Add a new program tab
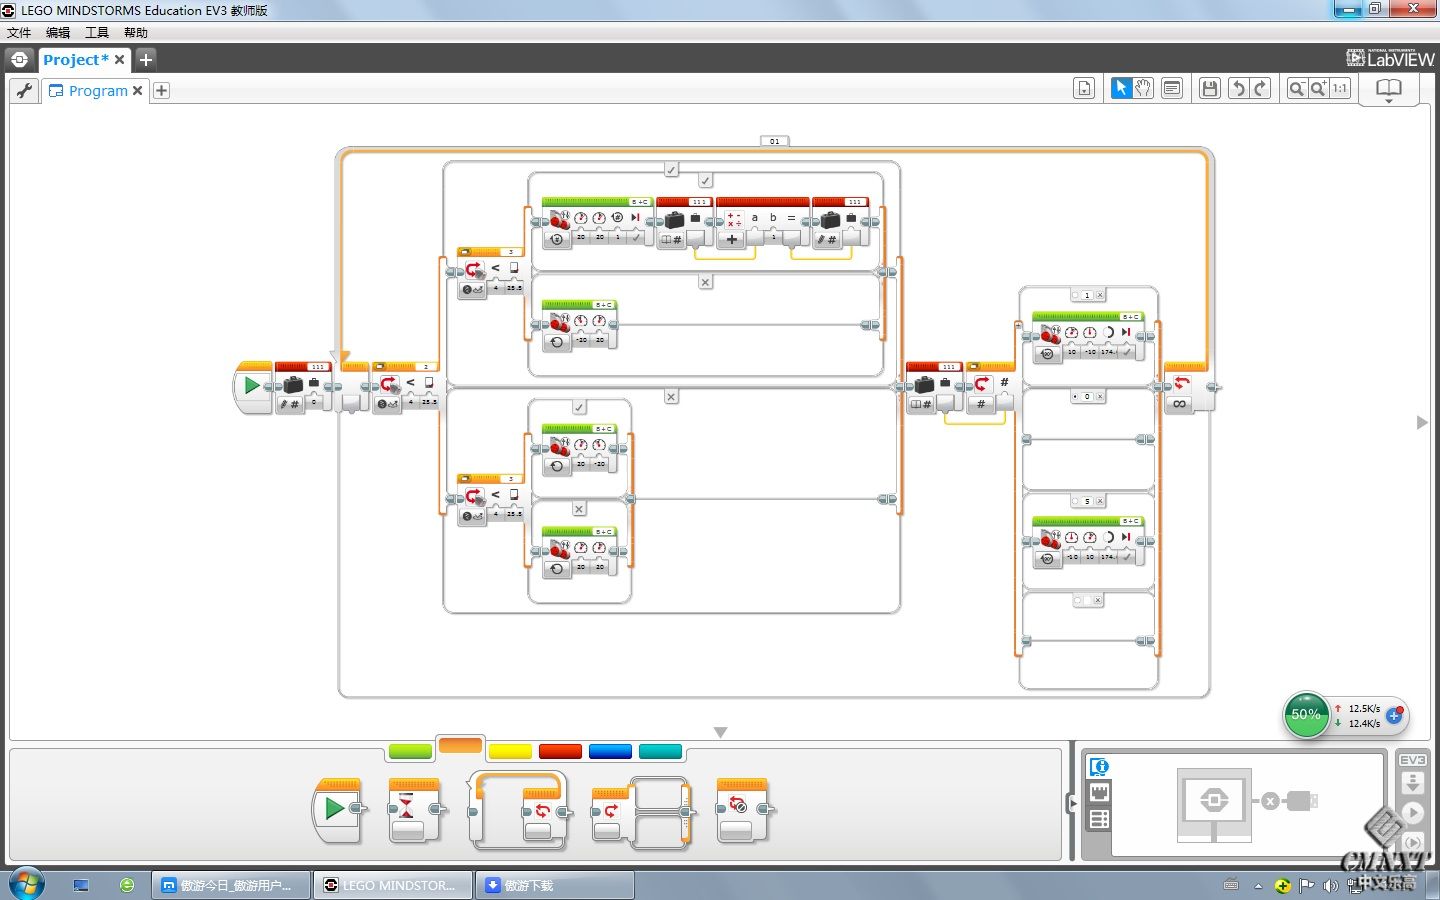 161,91
